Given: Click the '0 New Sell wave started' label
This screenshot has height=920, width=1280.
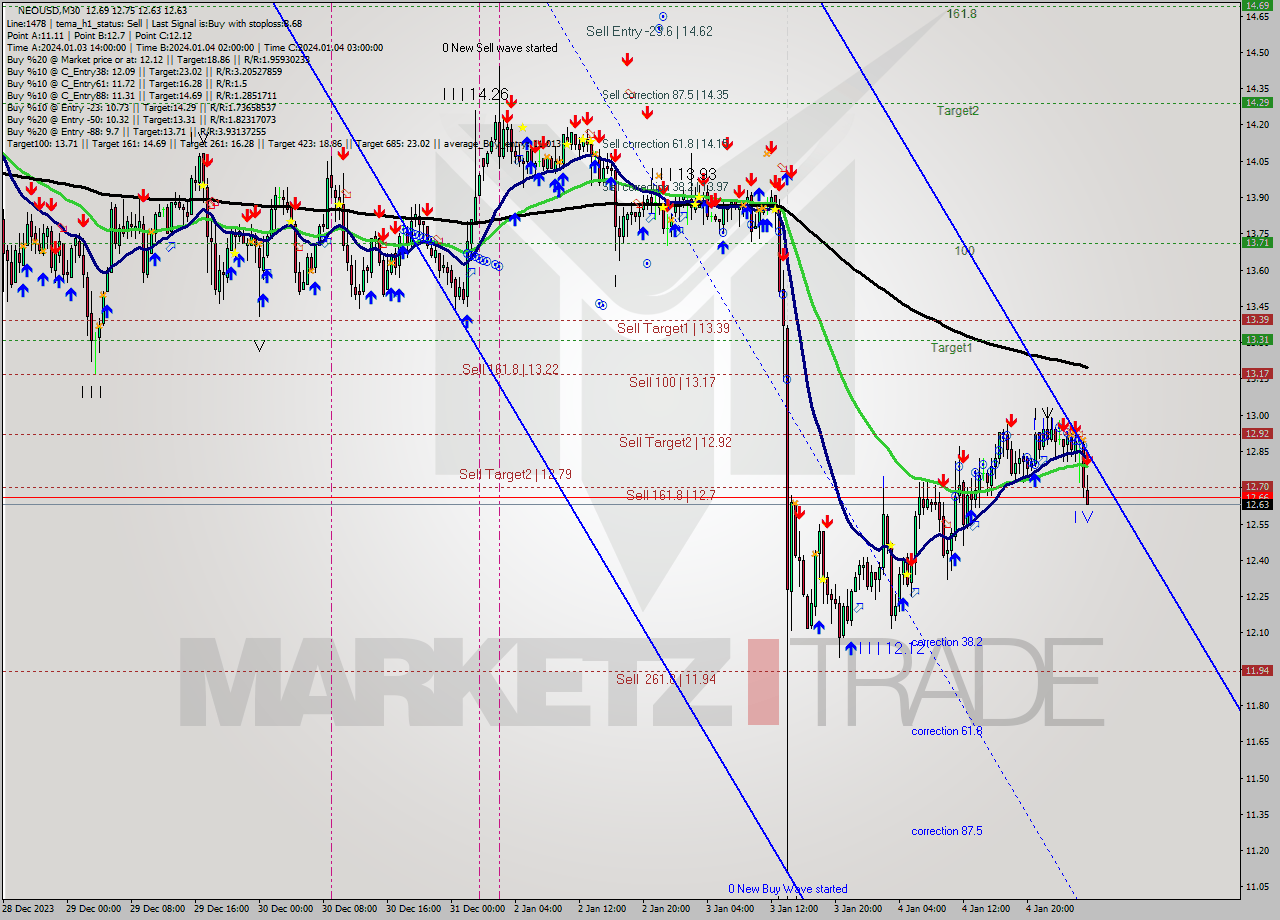Looking at the screenshot, I should click(x=500, y=48).
